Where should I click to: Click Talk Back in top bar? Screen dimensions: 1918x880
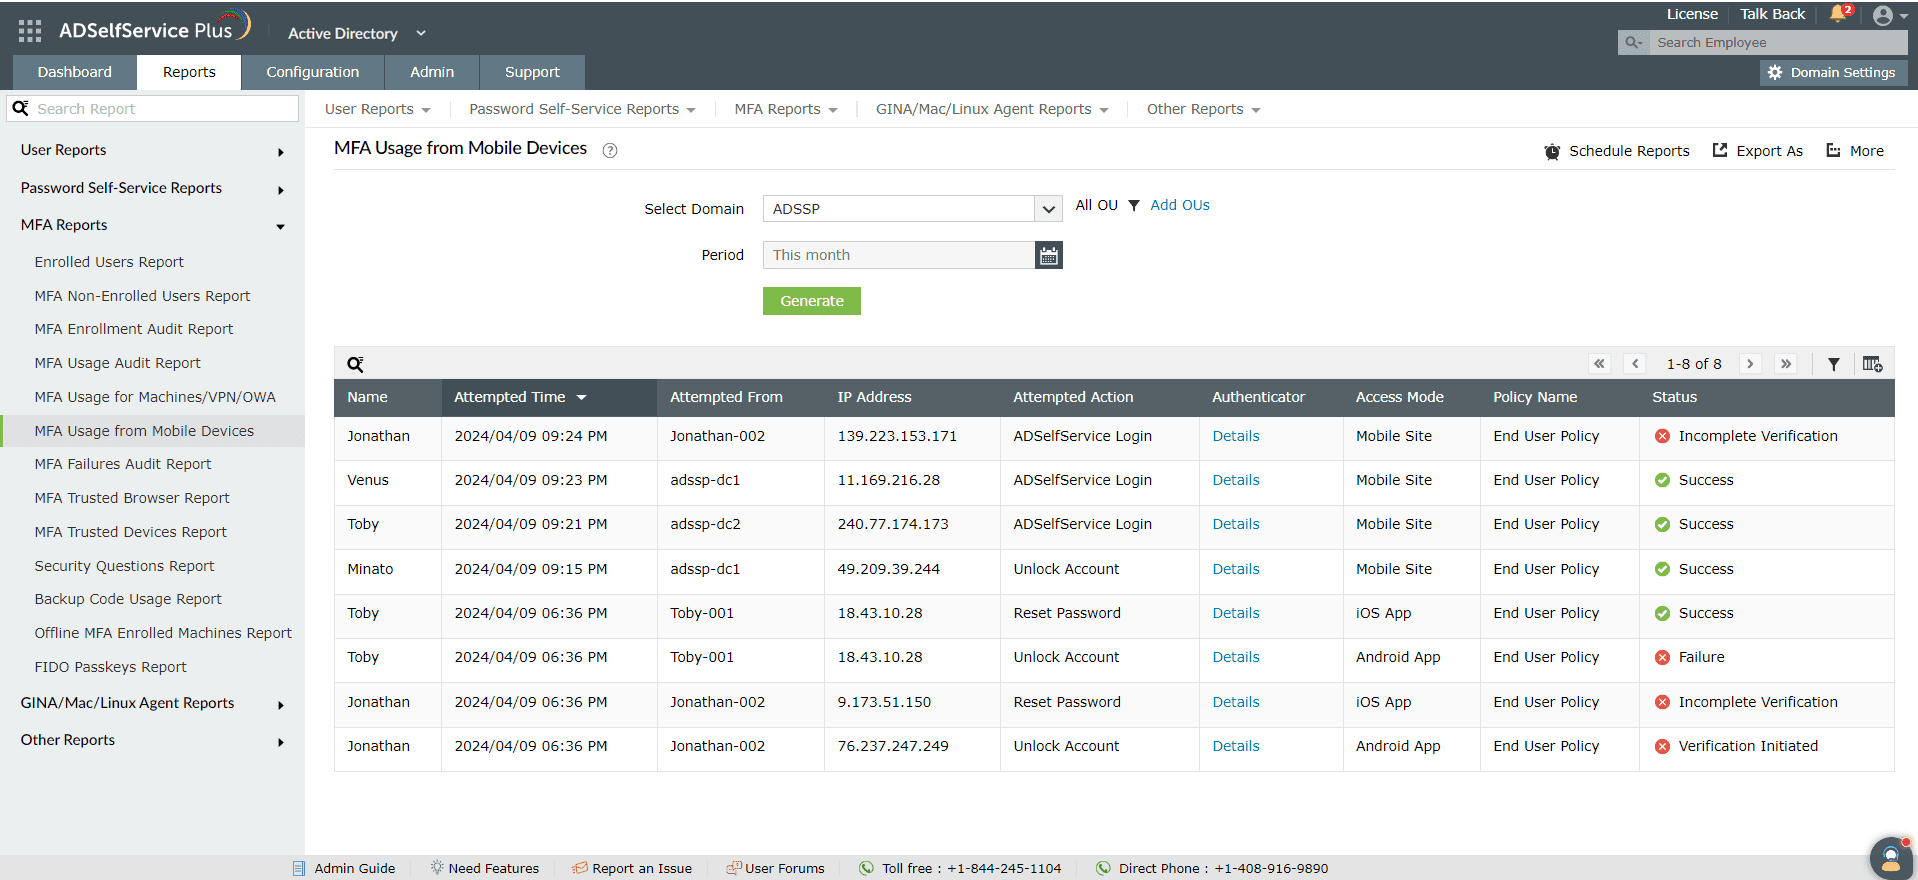pyautogui.click(x=1772, y=14)
